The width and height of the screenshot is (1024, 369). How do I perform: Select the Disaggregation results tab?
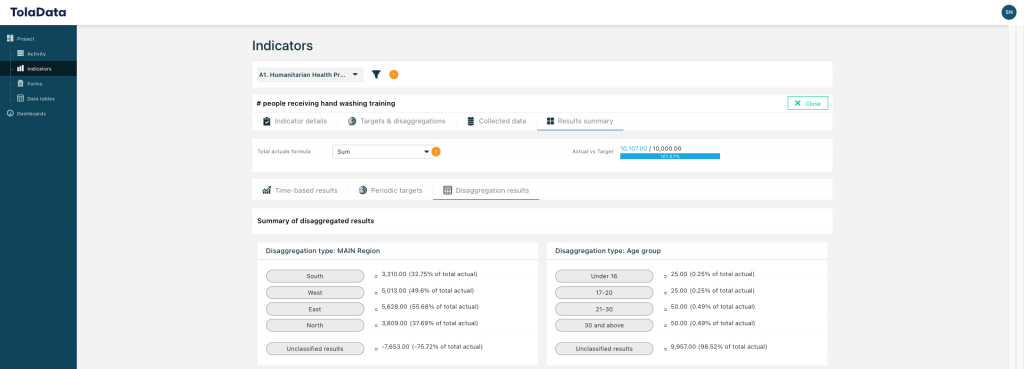[486, 191]
